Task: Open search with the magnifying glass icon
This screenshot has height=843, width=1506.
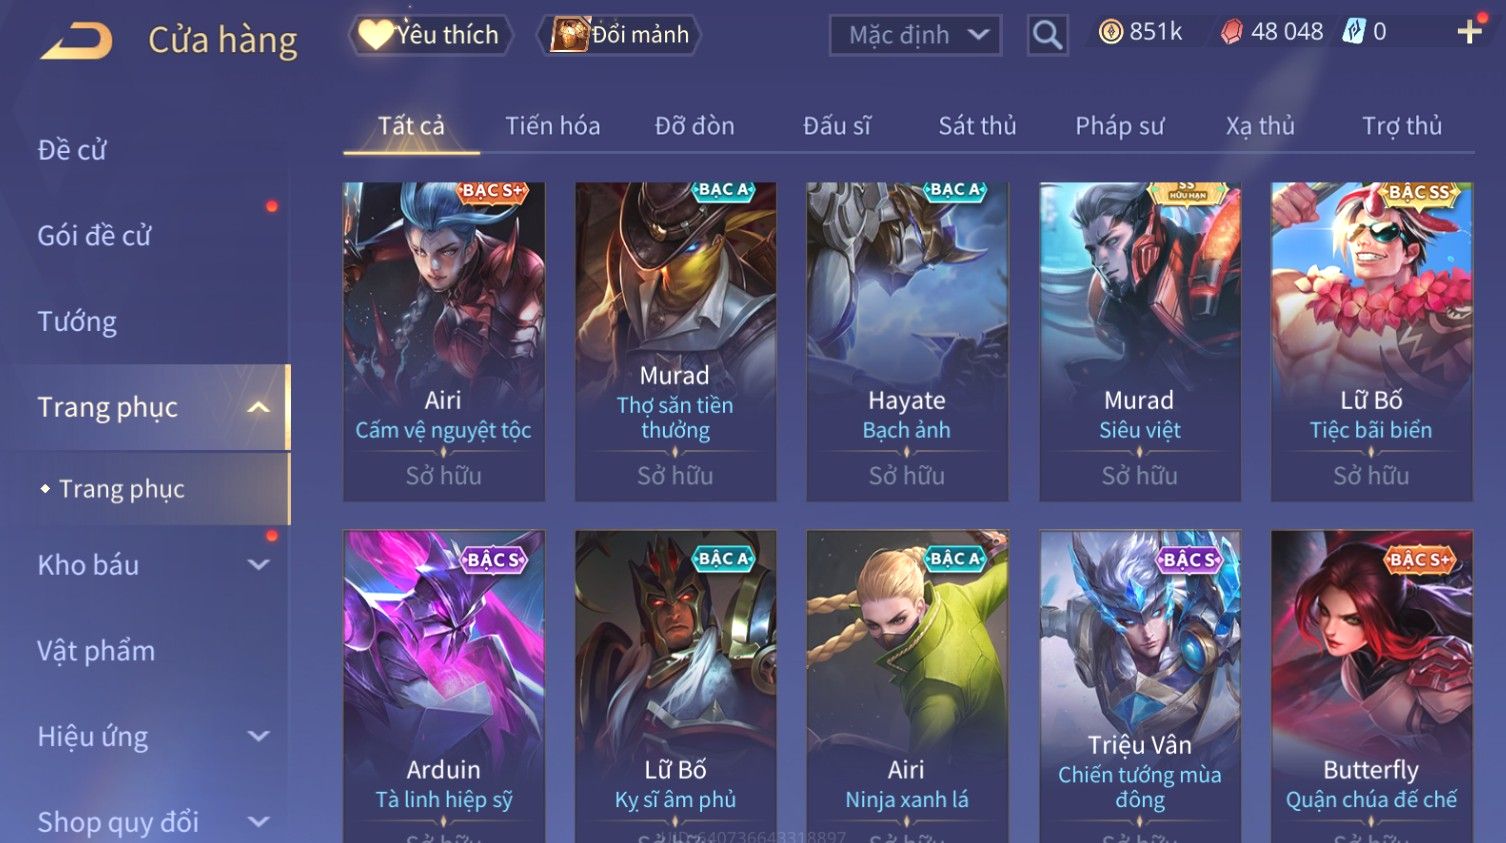Action: [x=1047, y=36]
